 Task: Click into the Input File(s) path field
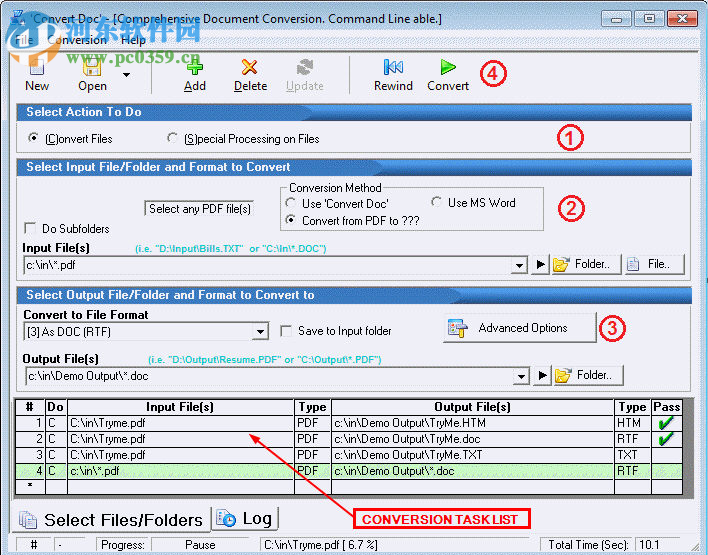pyautogui.click(x=267, y=265)
